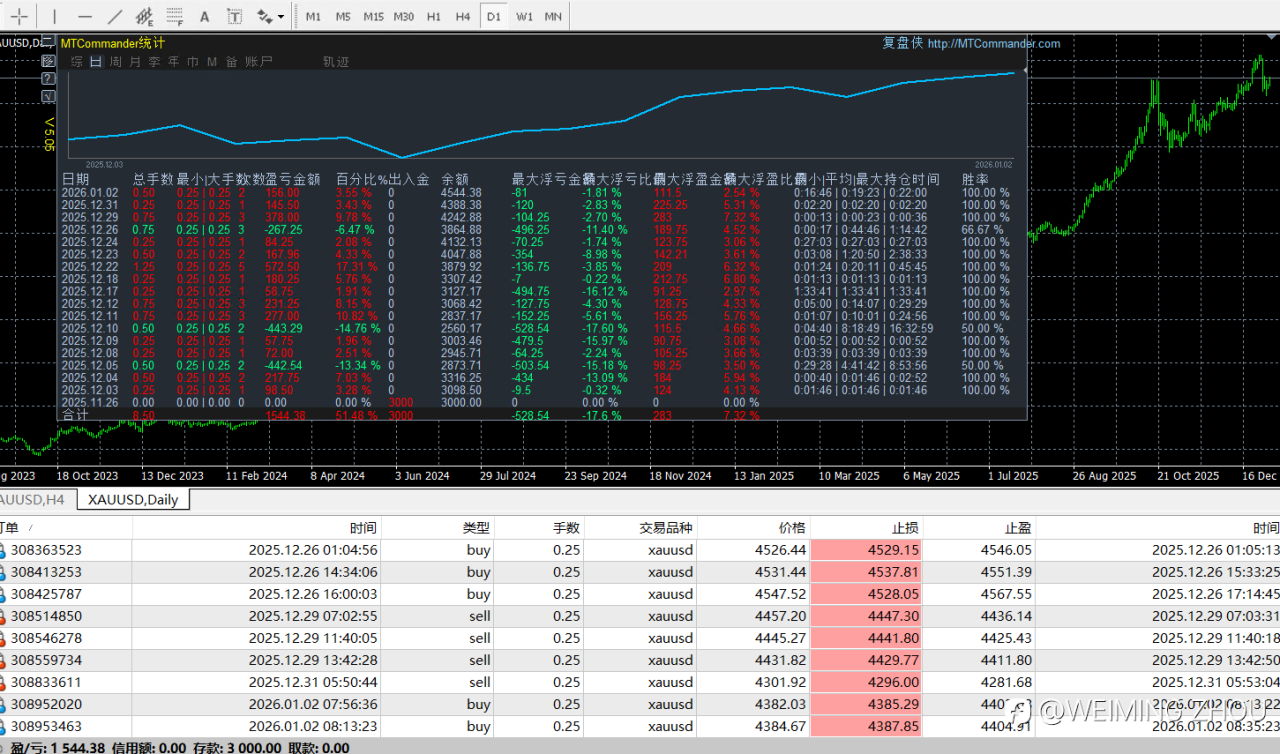Switch chart to the H4 timeframe
The width and height of the screenshot is (1280, 754).
pos(463,16)
